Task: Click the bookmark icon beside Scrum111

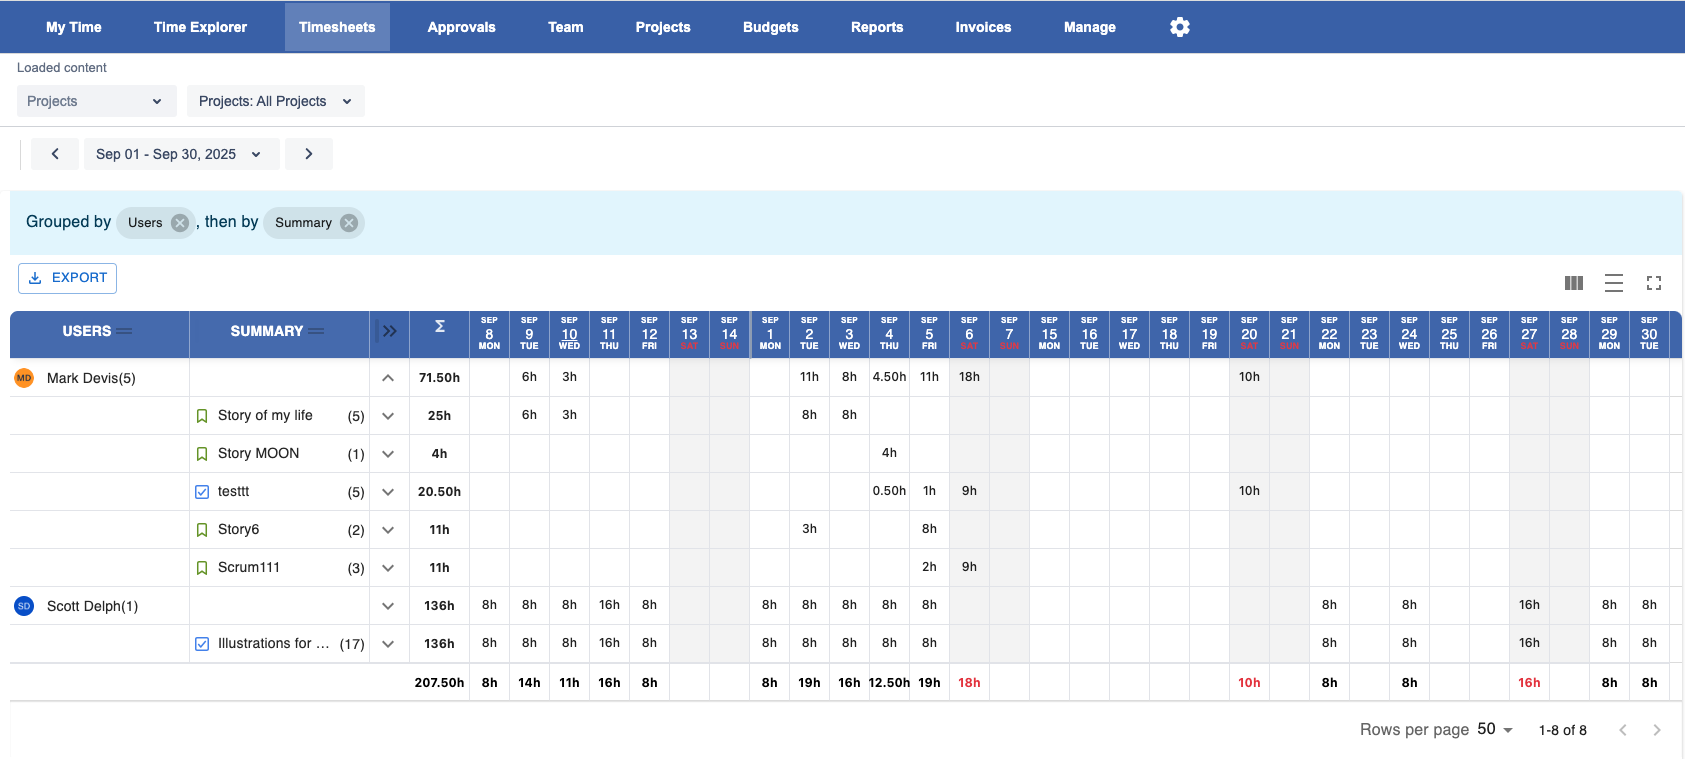Action: (x=202, y=568)
